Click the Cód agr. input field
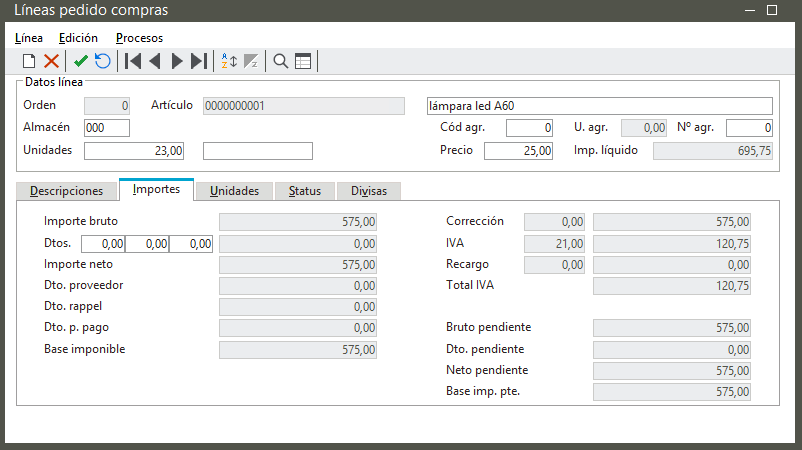802x450 pixels. 529,128
